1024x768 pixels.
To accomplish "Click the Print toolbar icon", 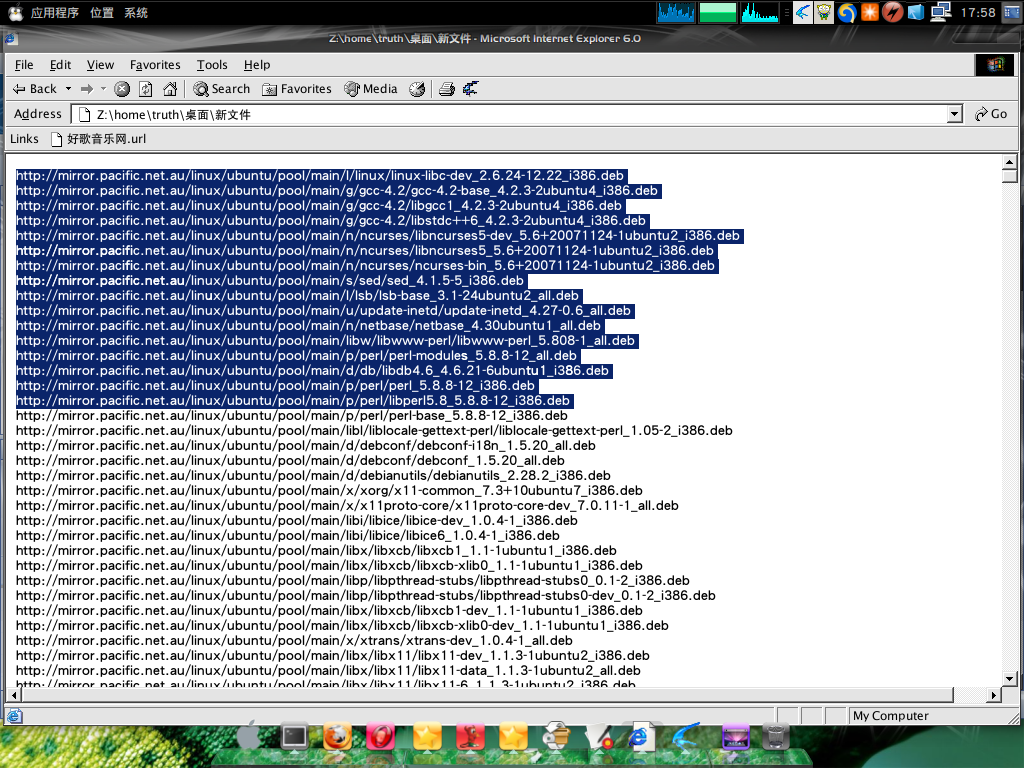I will click(447, 89).
